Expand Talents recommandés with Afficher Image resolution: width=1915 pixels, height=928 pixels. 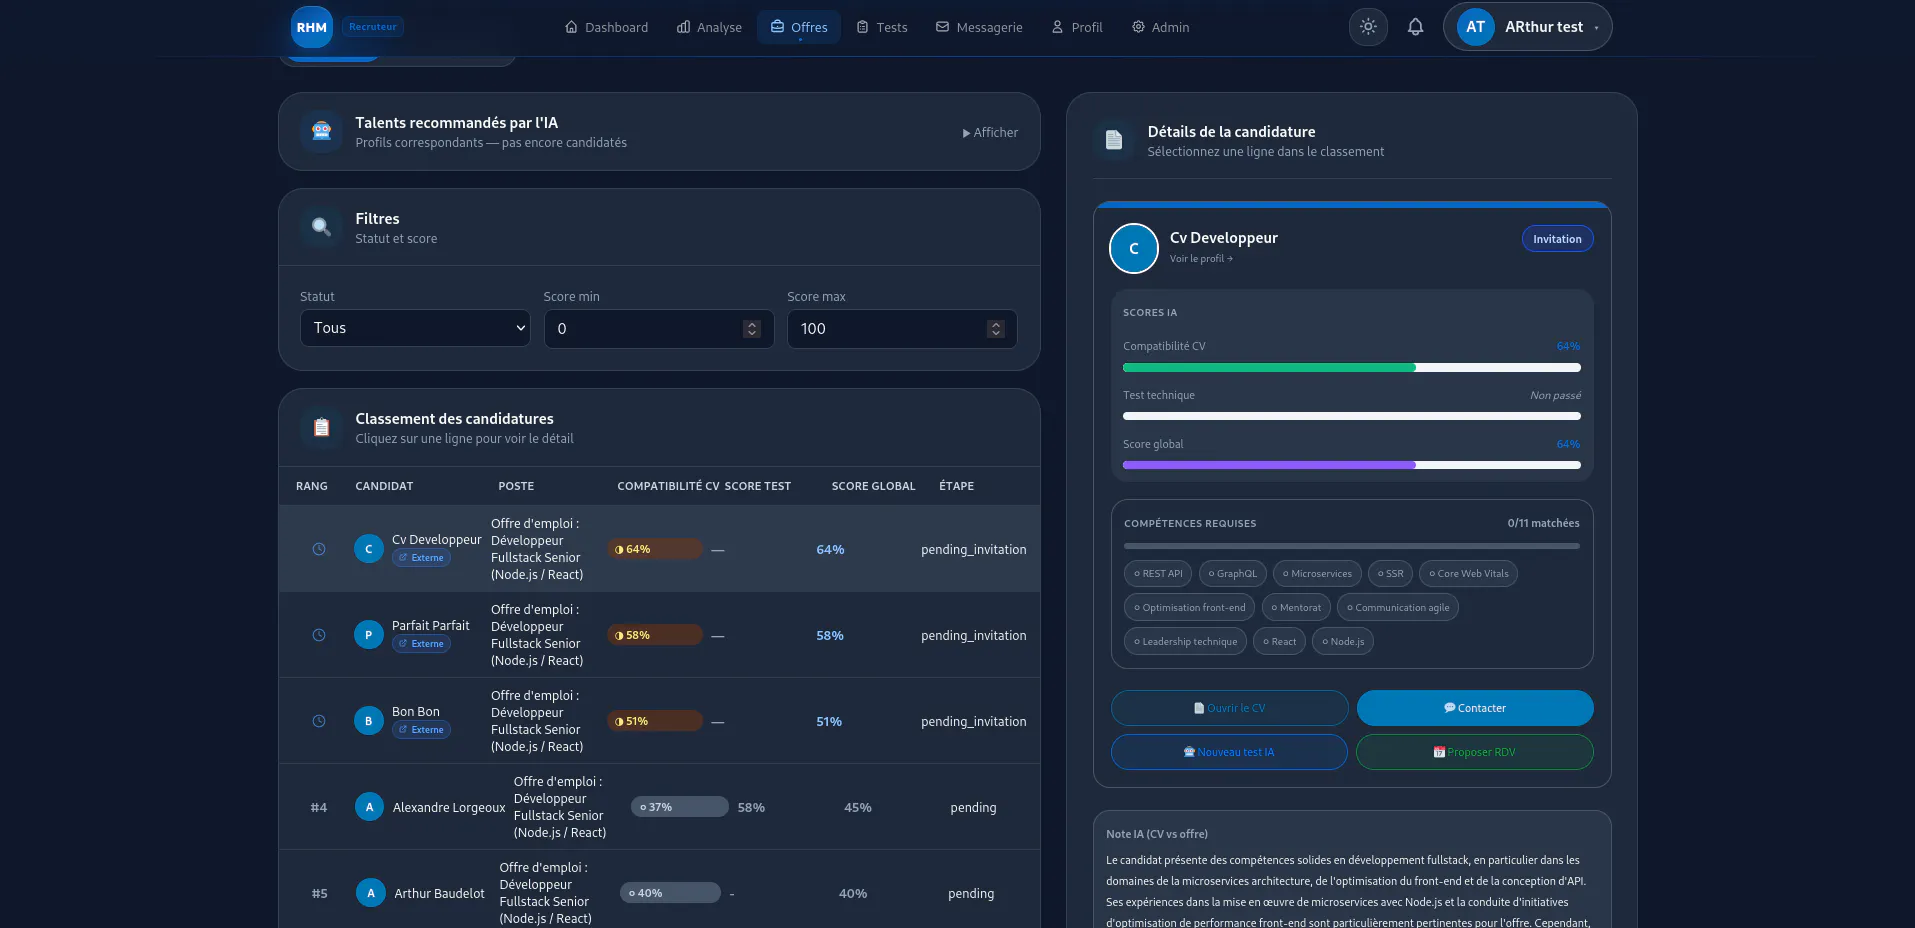(990, 132)
